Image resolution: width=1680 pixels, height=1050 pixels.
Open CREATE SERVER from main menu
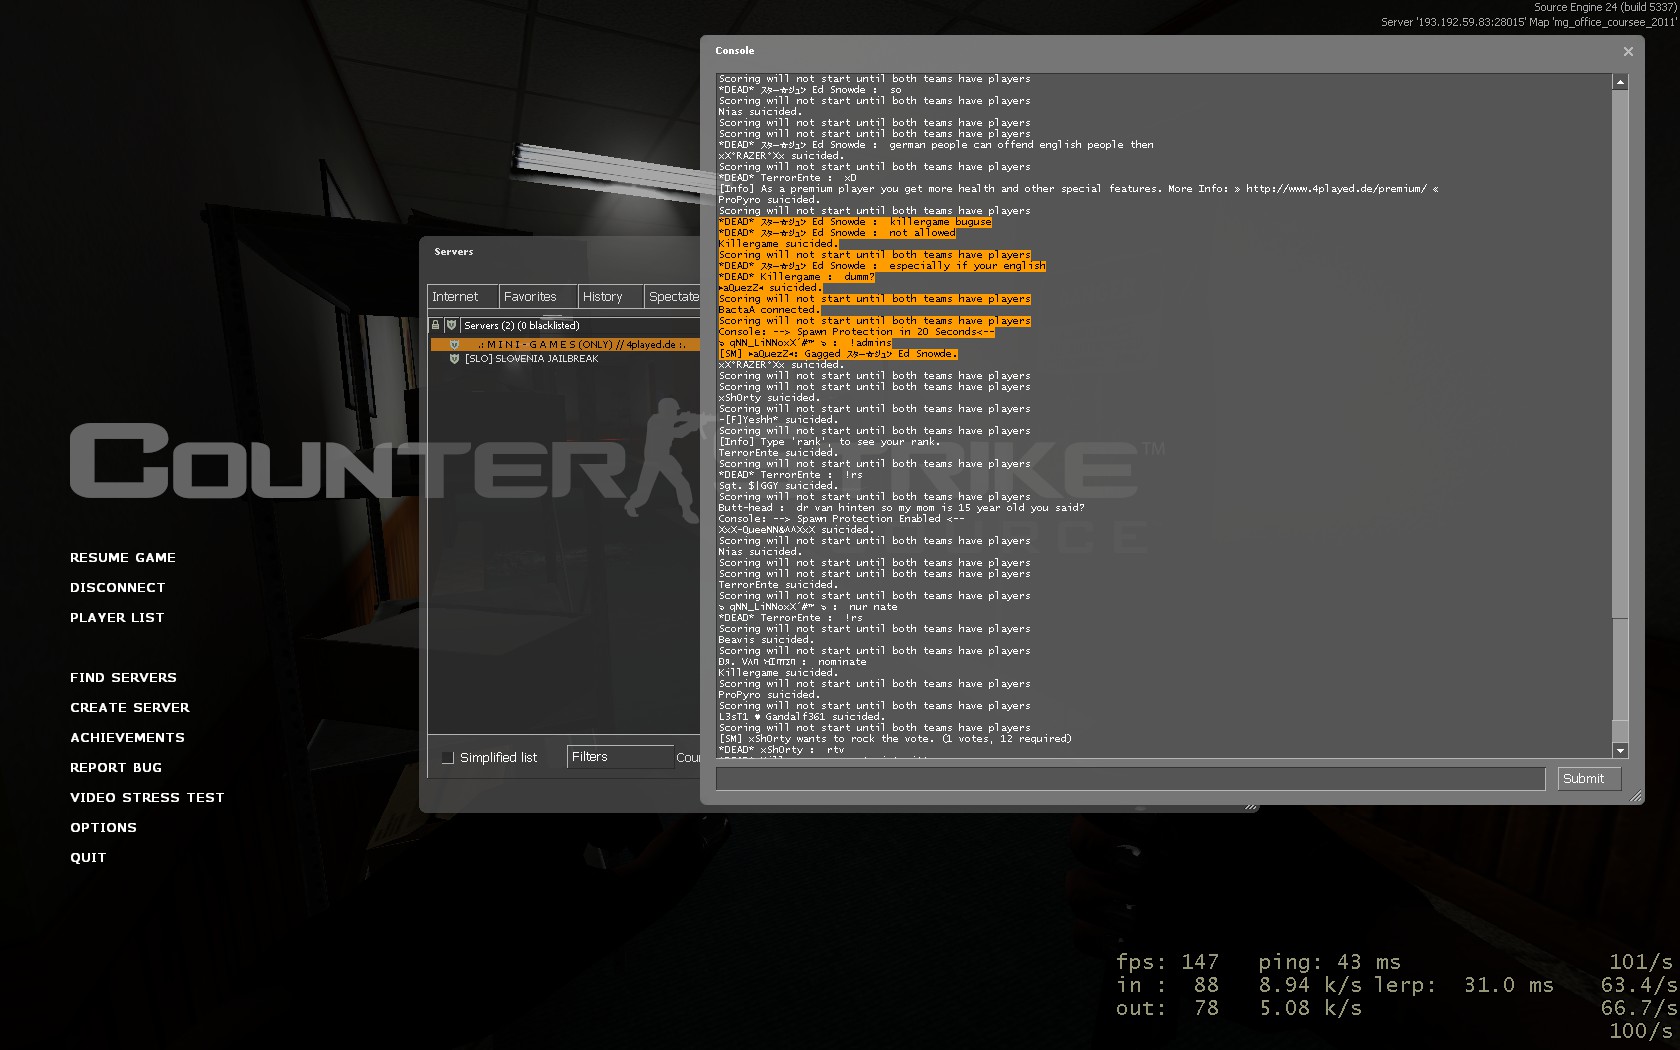click(x=130, y=708)
